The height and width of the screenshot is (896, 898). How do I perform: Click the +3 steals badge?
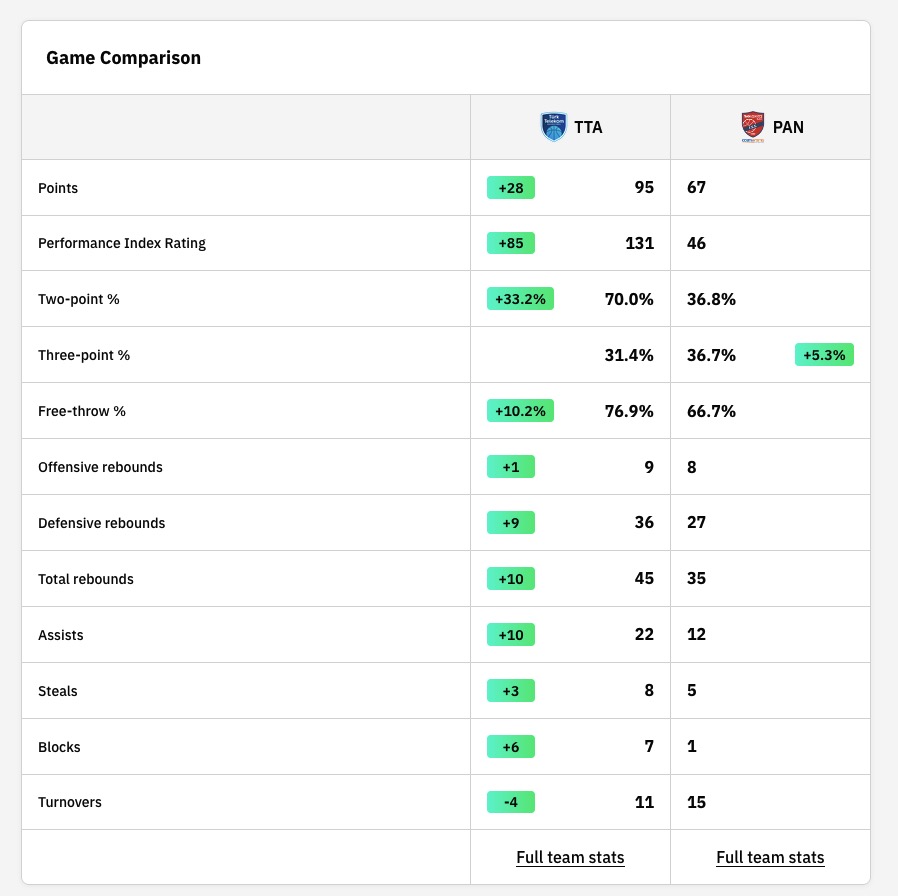click(x=511, y=690)
